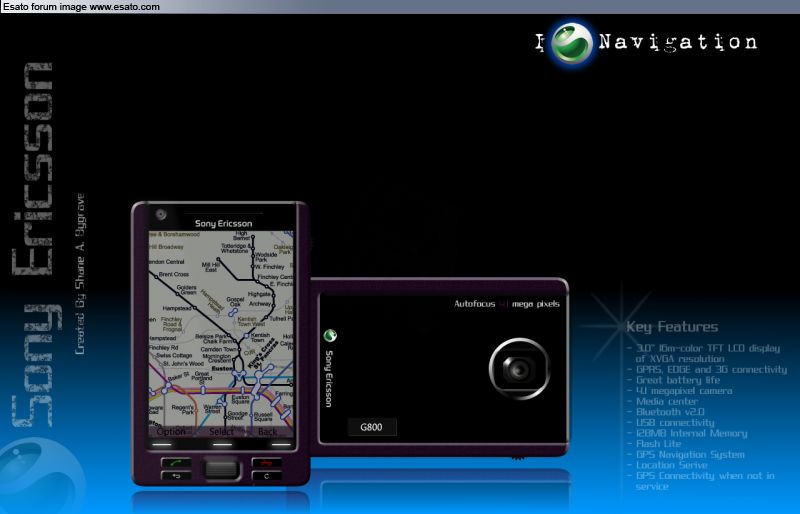
Task: Hit the back arrow key below the call key
Action: 177,476
